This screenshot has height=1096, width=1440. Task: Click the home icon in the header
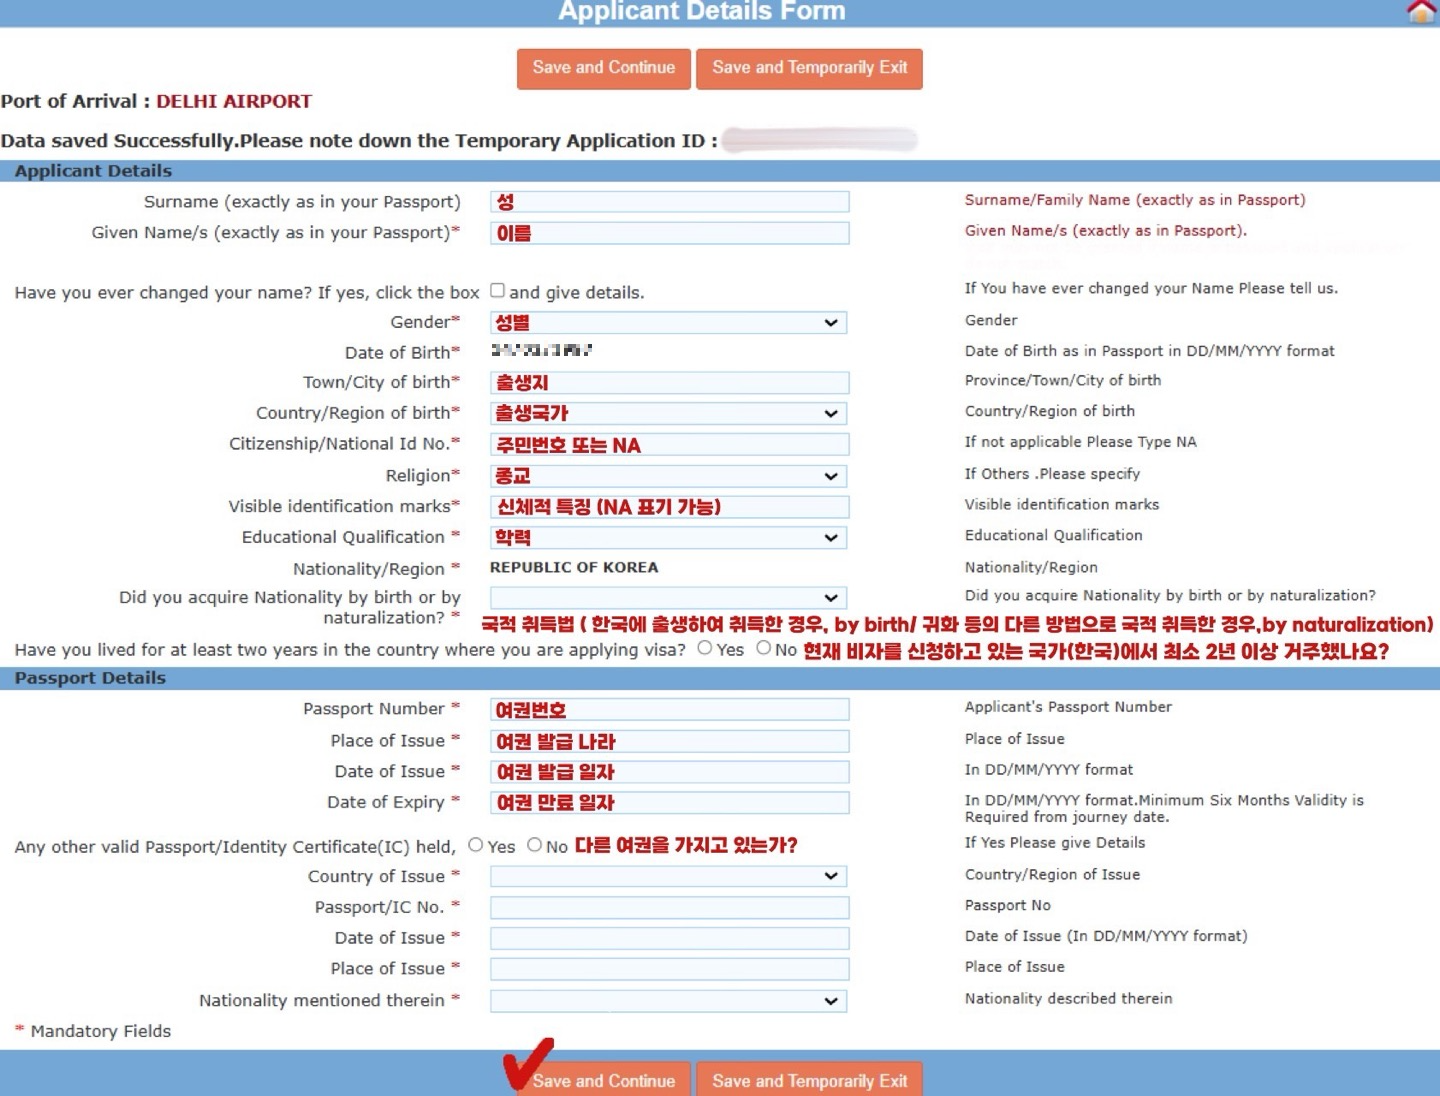[x=1421, y=11]
